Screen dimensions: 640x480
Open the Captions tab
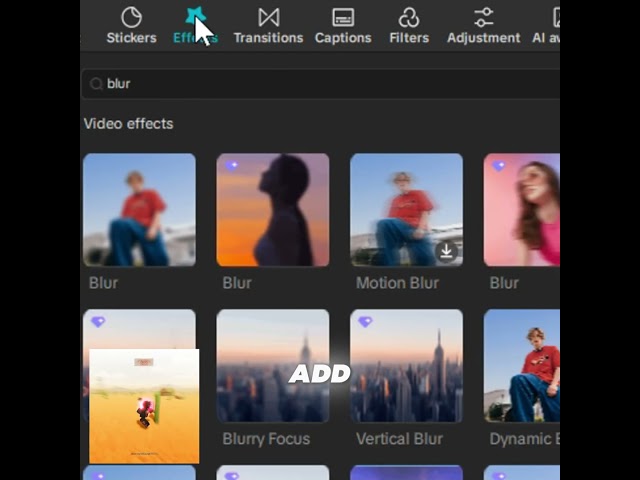343,25
